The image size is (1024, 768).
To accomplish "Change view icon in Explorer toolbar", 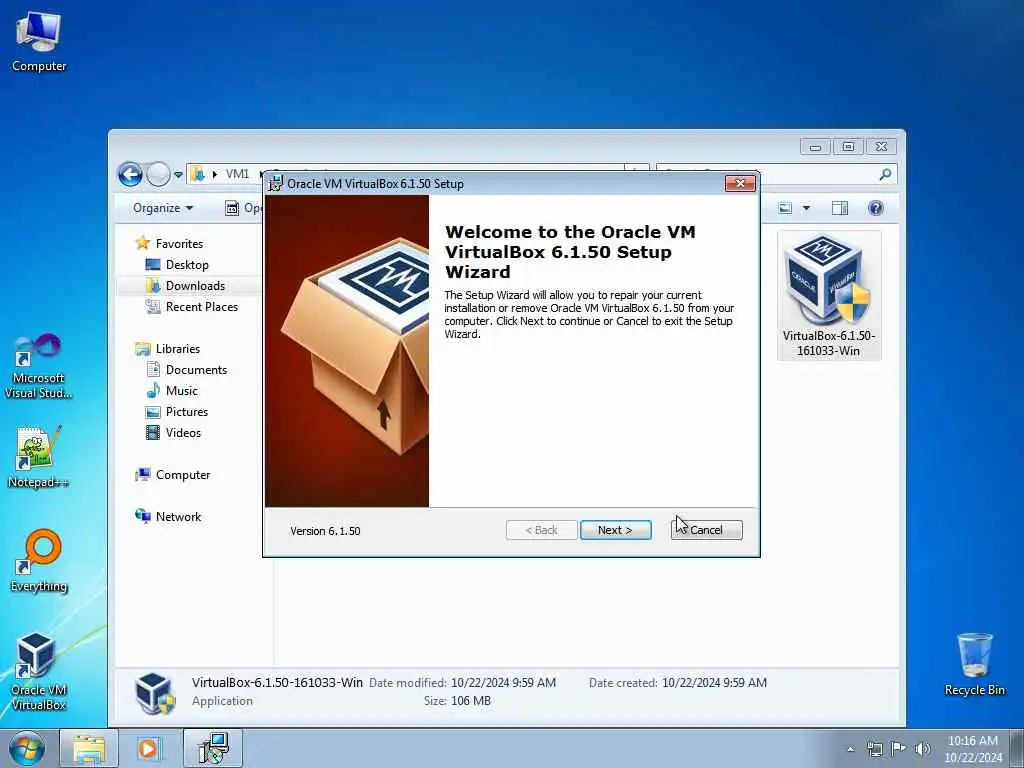I will coord(786,208).
